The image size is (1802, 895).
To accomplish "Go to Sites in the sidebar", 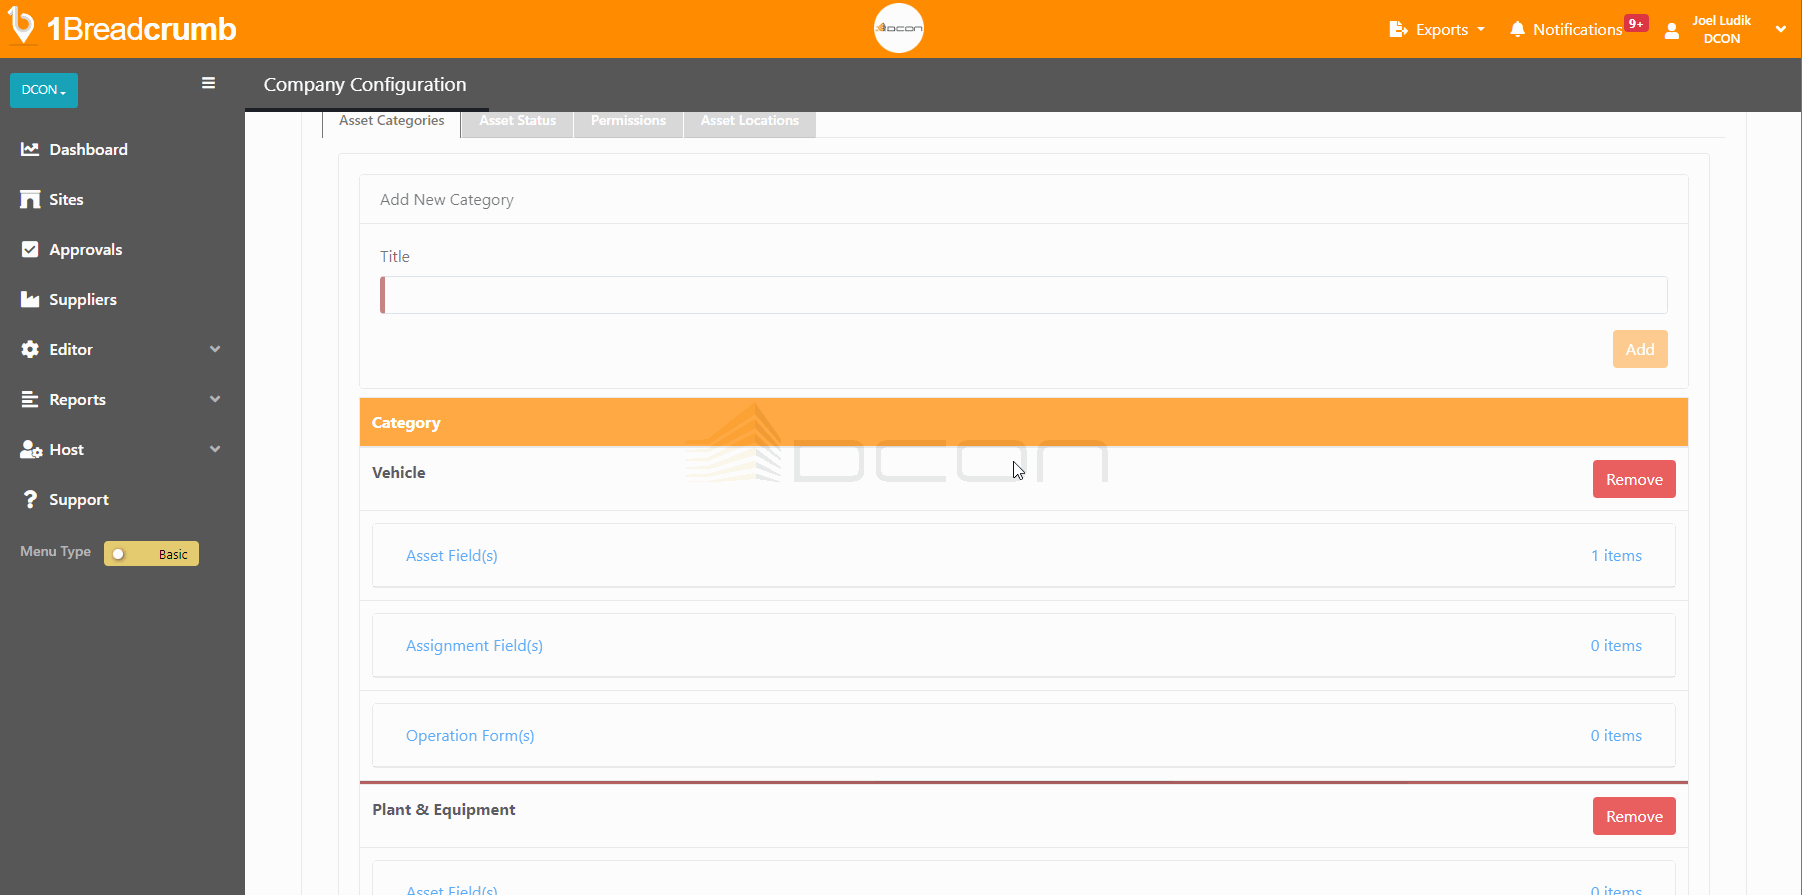I will coord(66,199).
